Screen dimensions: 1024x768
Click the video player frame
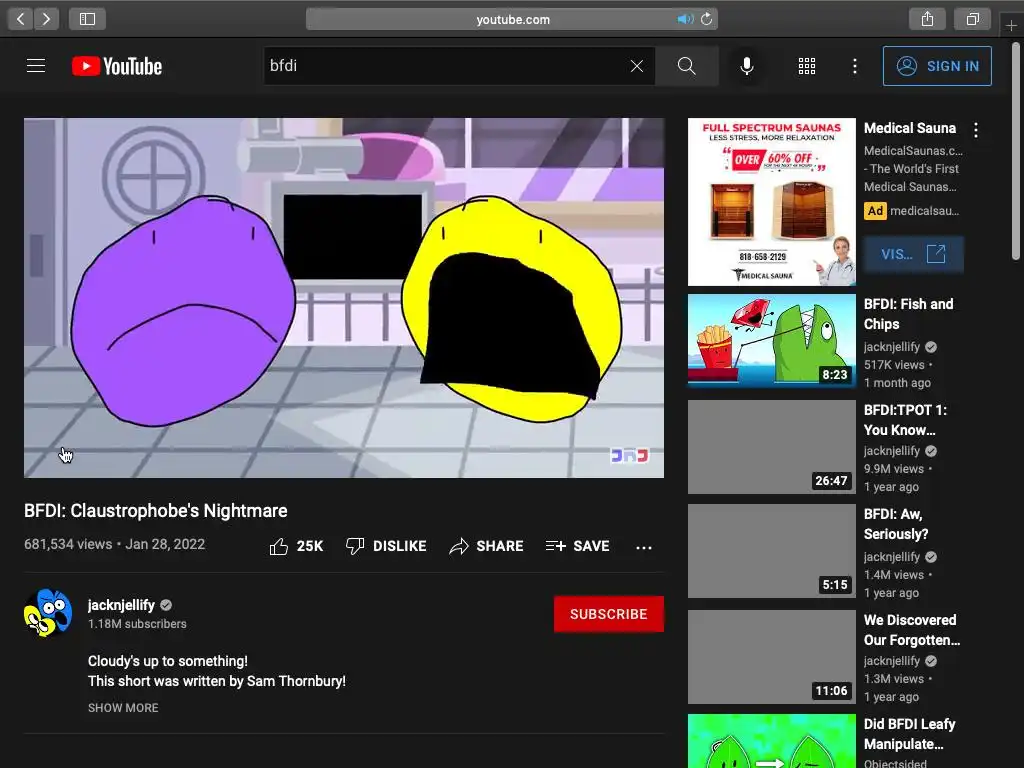[344, 298]
